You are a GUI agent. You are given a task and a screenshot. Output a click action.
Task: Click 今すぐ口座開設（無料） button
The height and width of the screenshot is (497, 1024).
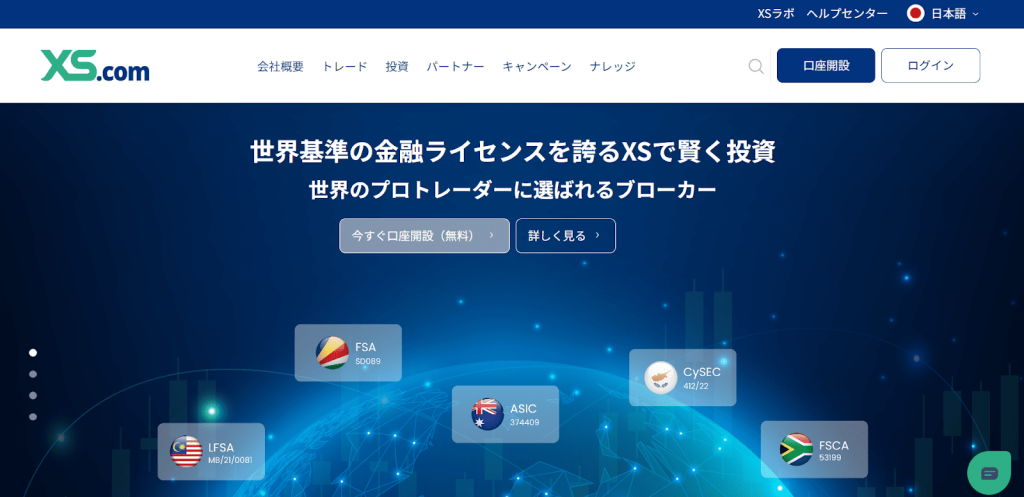(424, 236)
